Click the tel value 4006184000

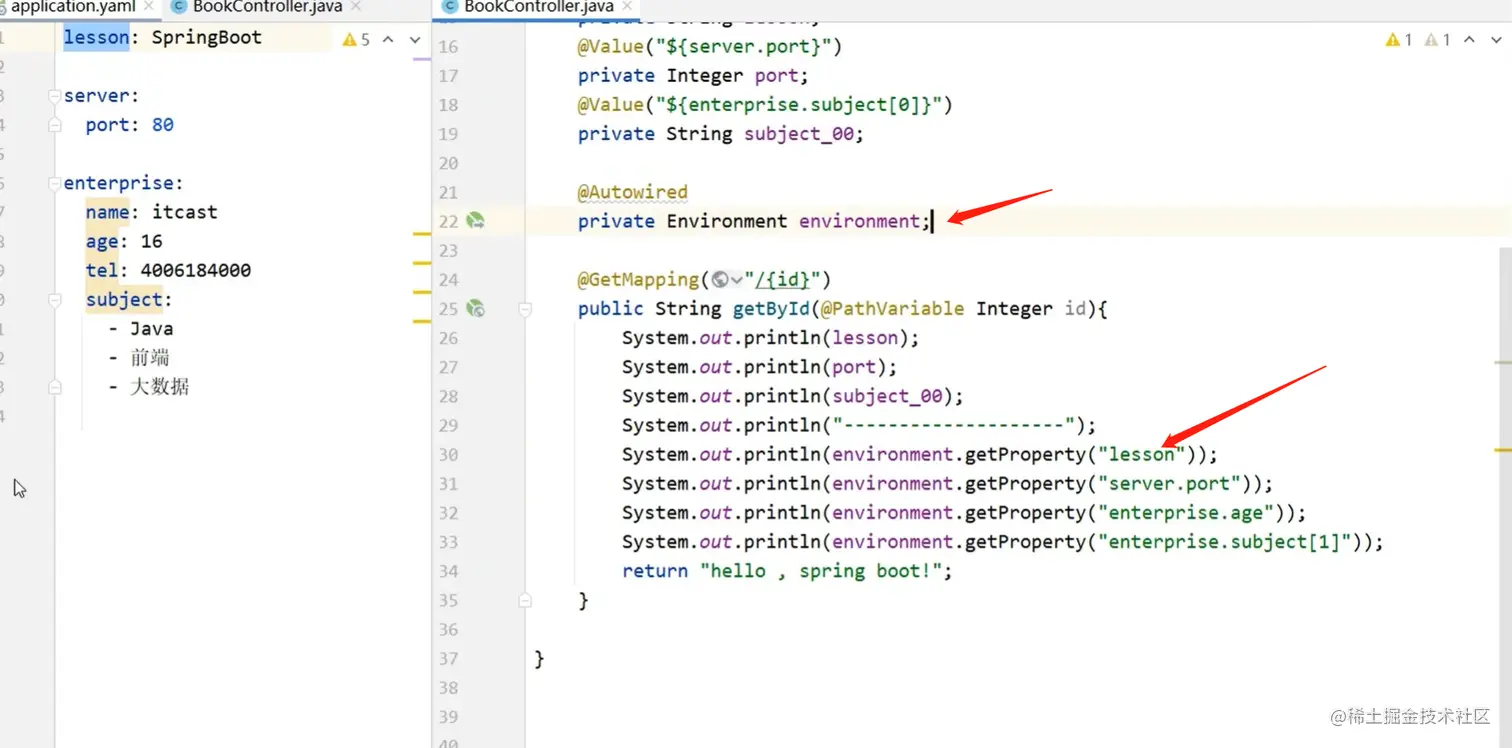point(196,270)
